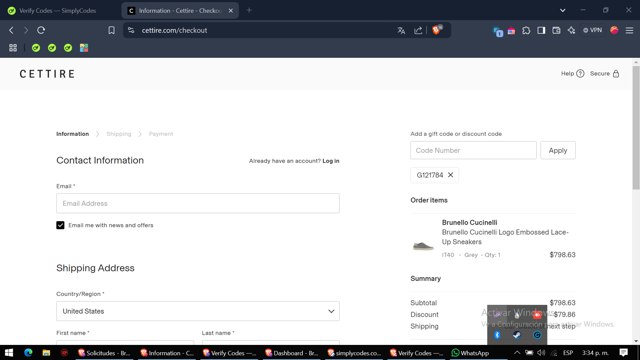Screen dimensions: 640x360
Task: Open the site settings icon beside the URL
Action: coord(131,30)
